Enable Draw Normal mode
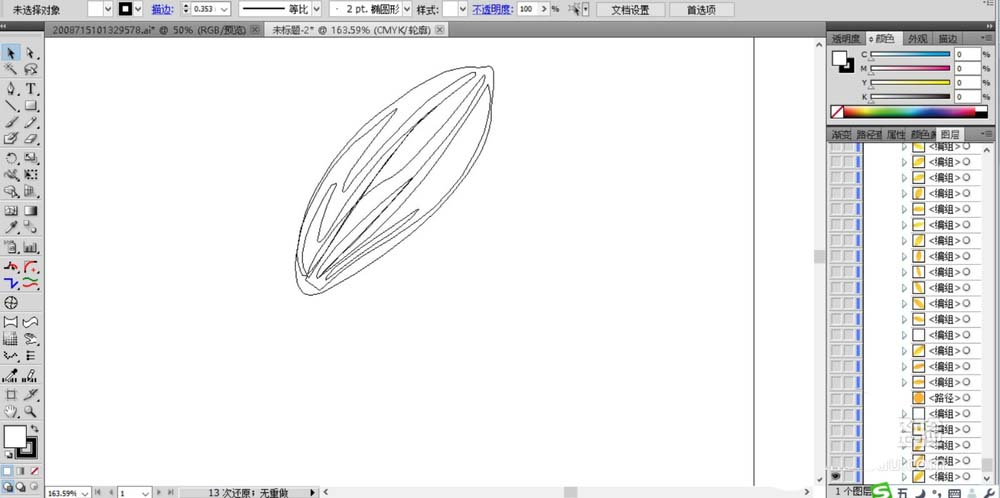The height and width of the screenshot is (498, 1000). pyautogui.click(x=7, y=487)
